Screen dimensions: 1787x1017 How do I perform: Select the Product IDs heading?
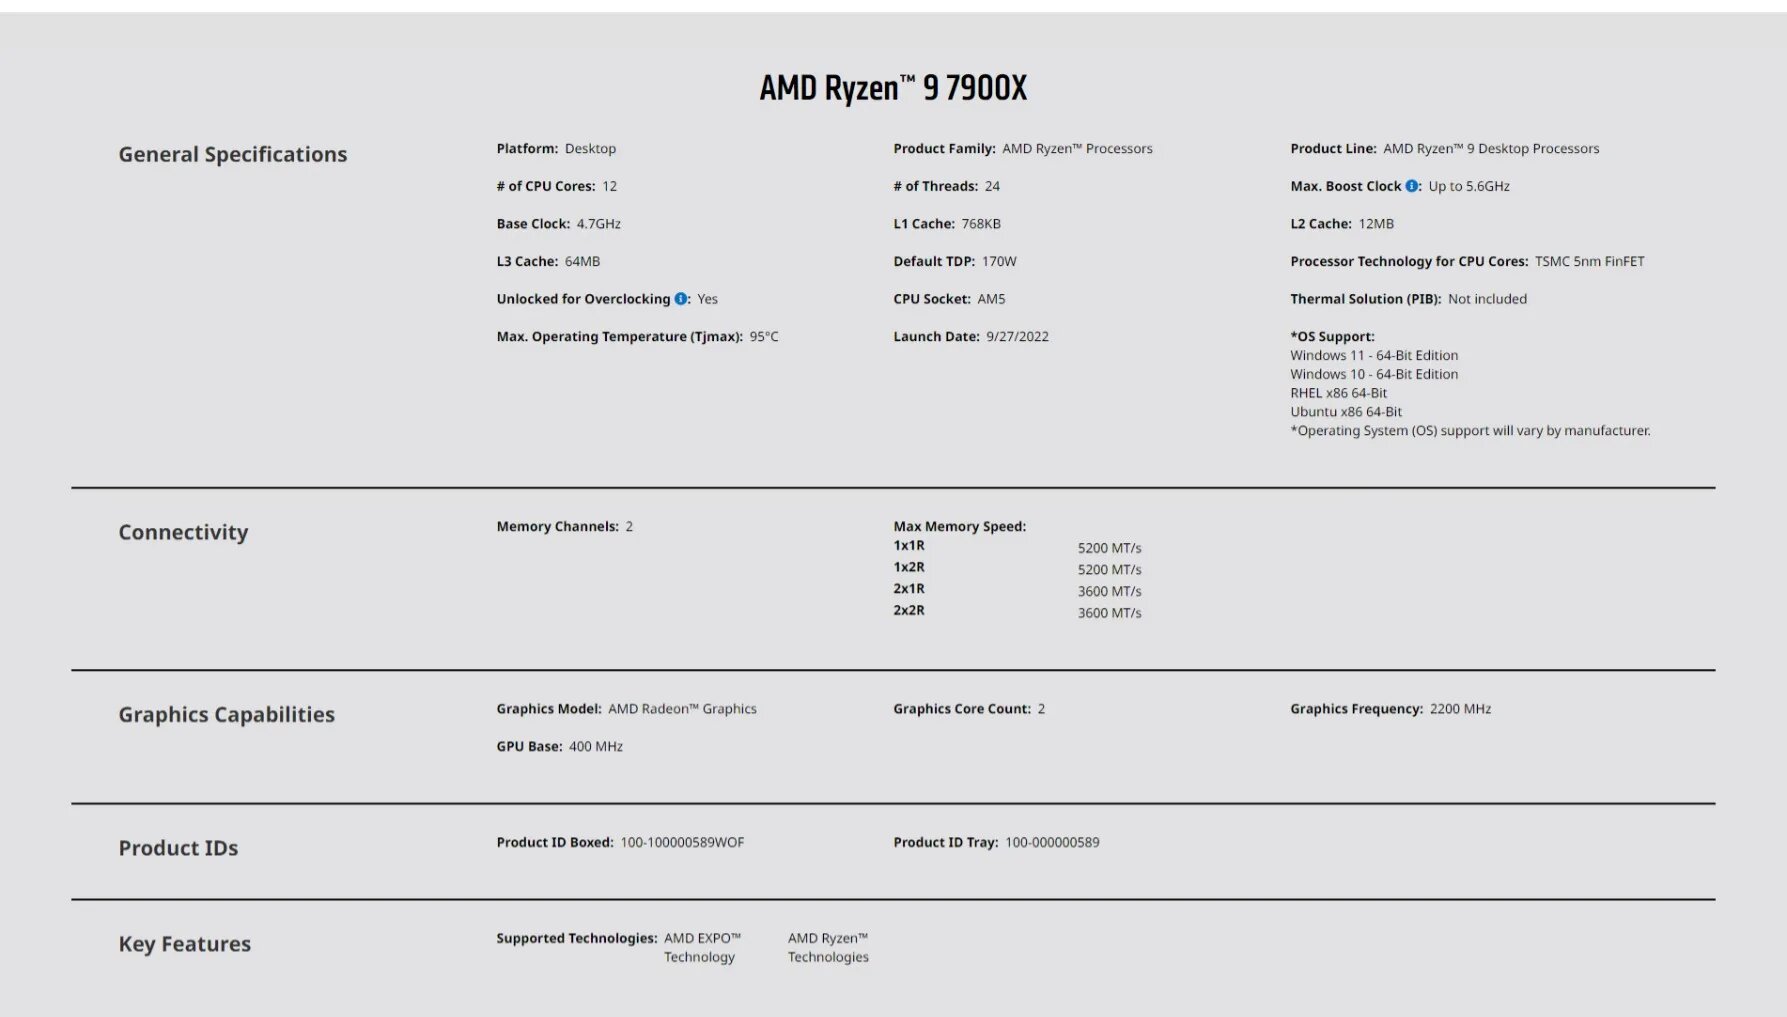tap(178, 848)
